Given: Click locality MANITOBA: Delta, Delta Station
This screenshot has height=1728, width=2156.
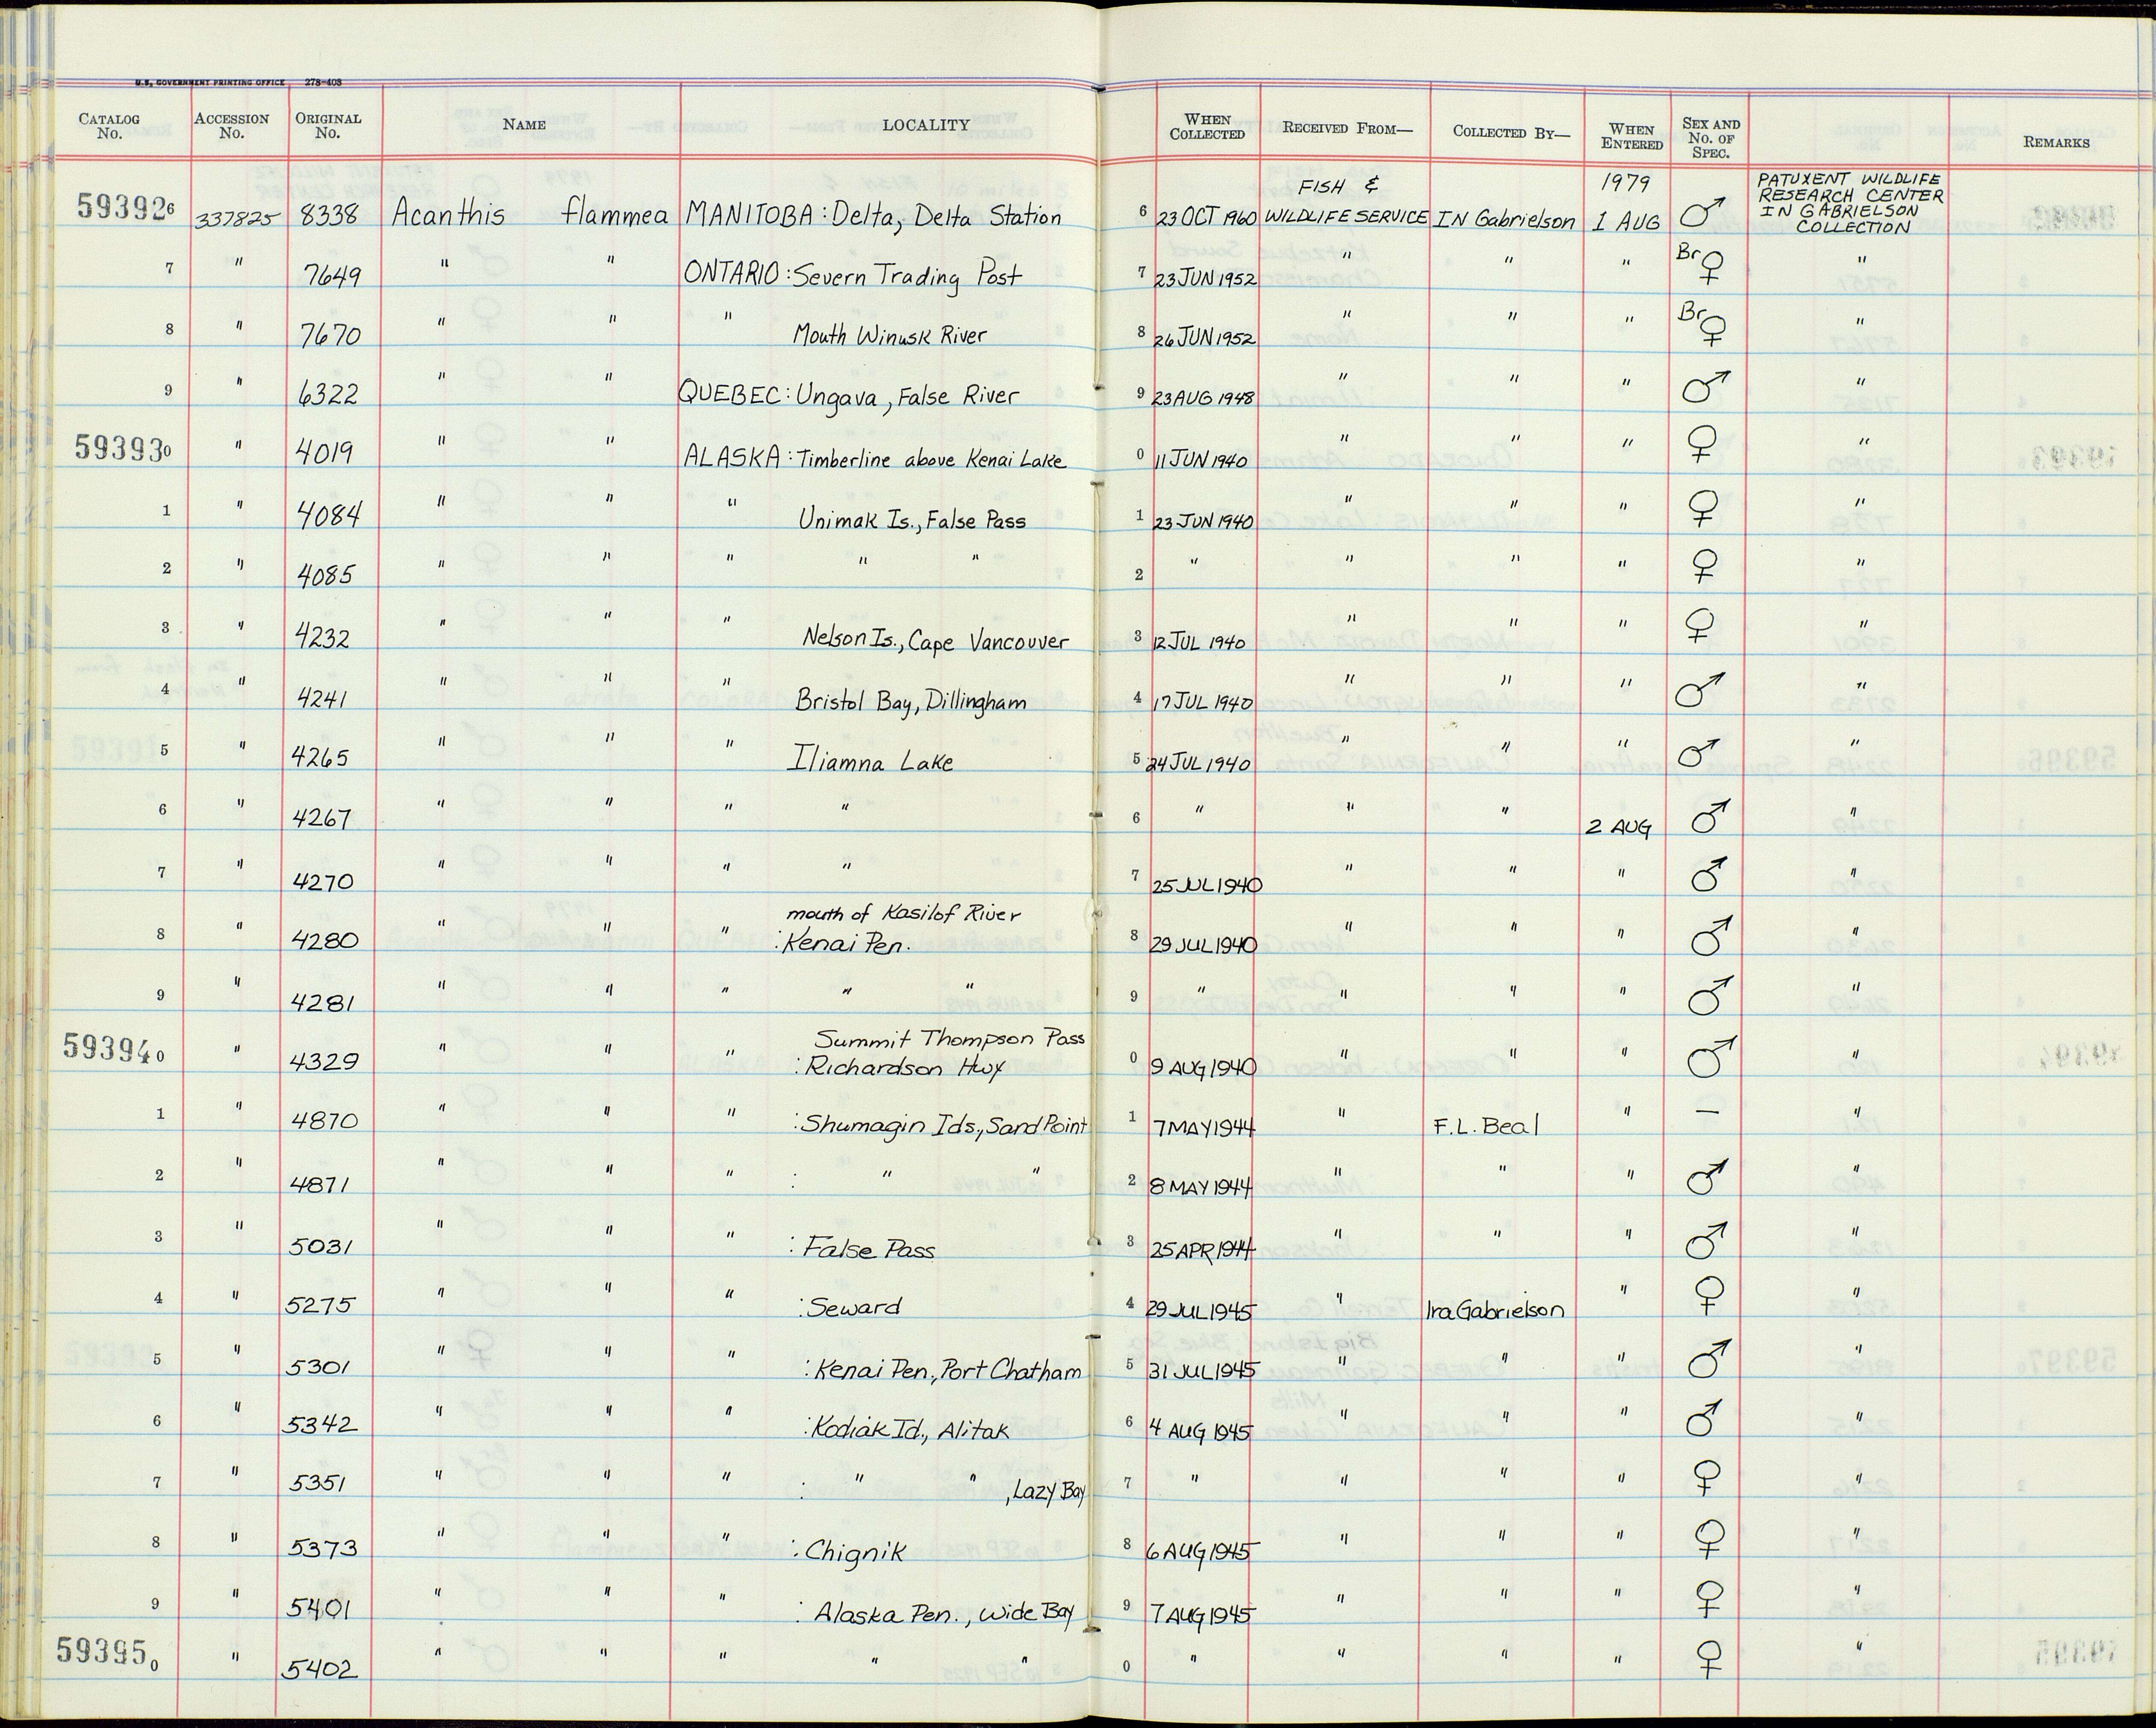Looking at the screenshot, I should [873, 214].
